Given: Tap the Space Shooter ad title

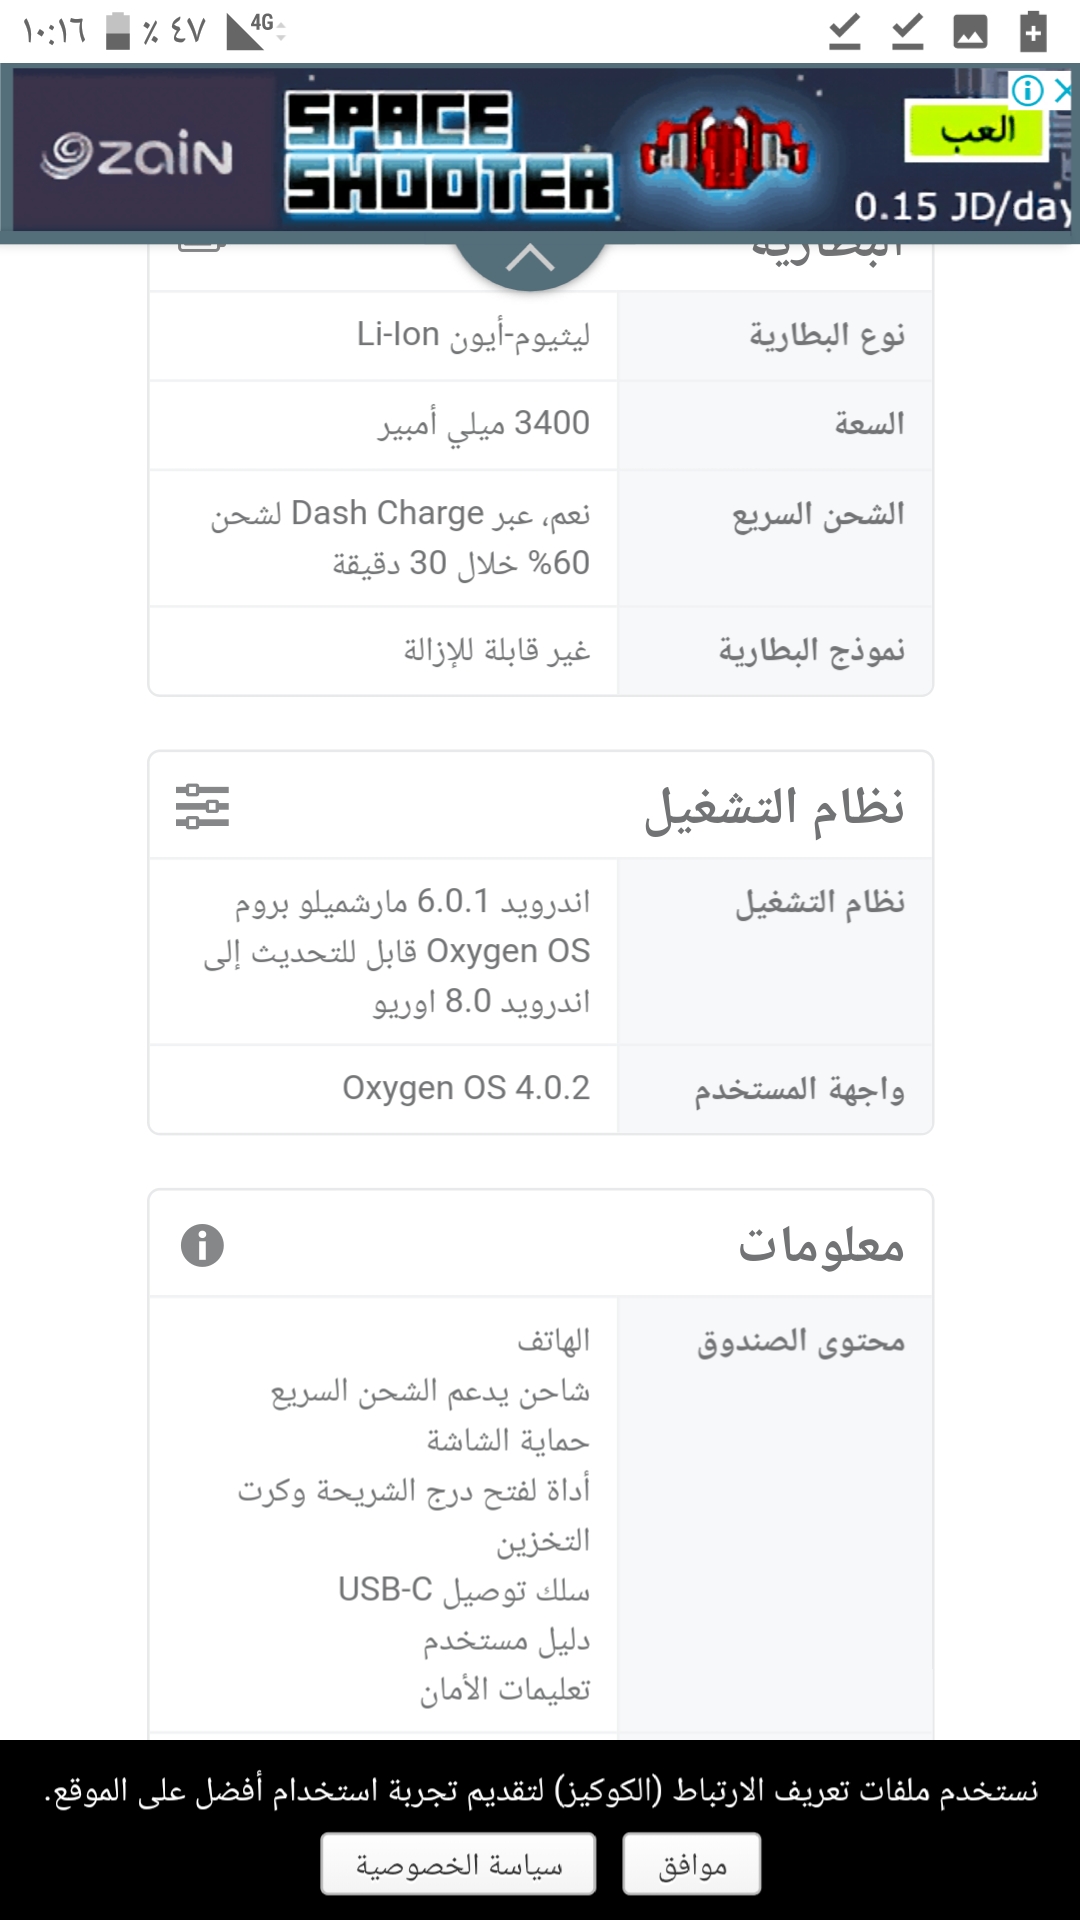Looking at the screenshot, I should 448,152.
